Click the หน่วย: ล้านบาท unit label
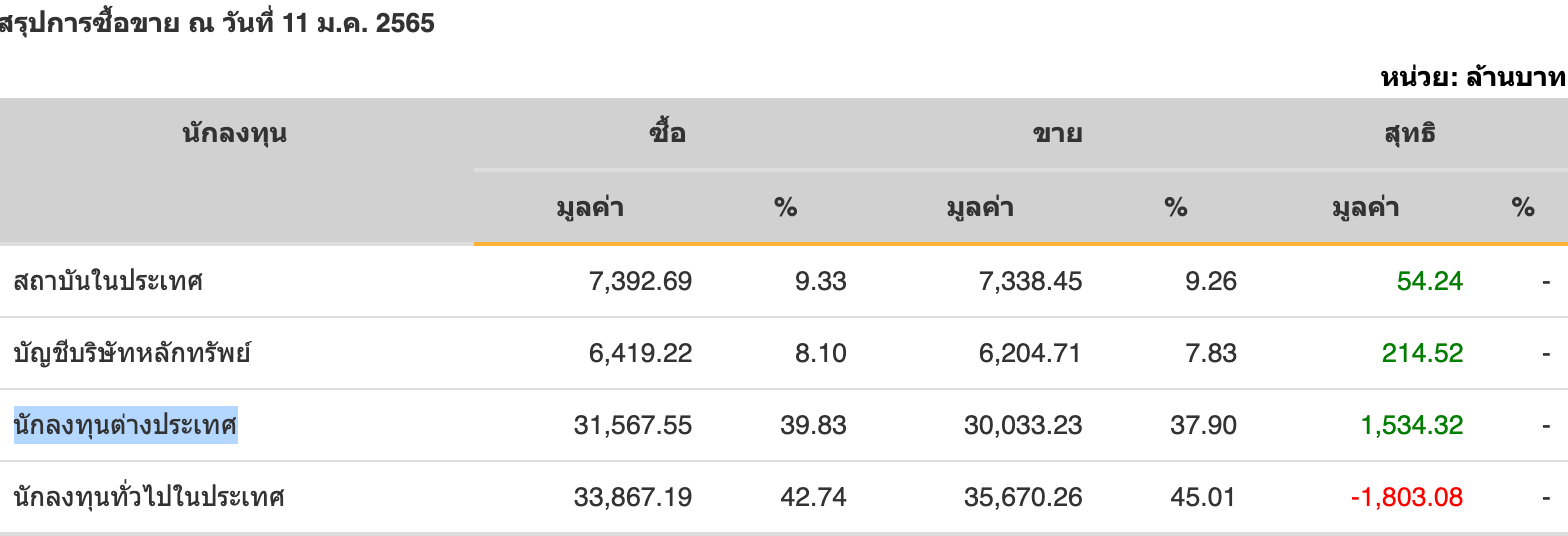This screenshot has width=1568, height=536. click(1473, 78)
